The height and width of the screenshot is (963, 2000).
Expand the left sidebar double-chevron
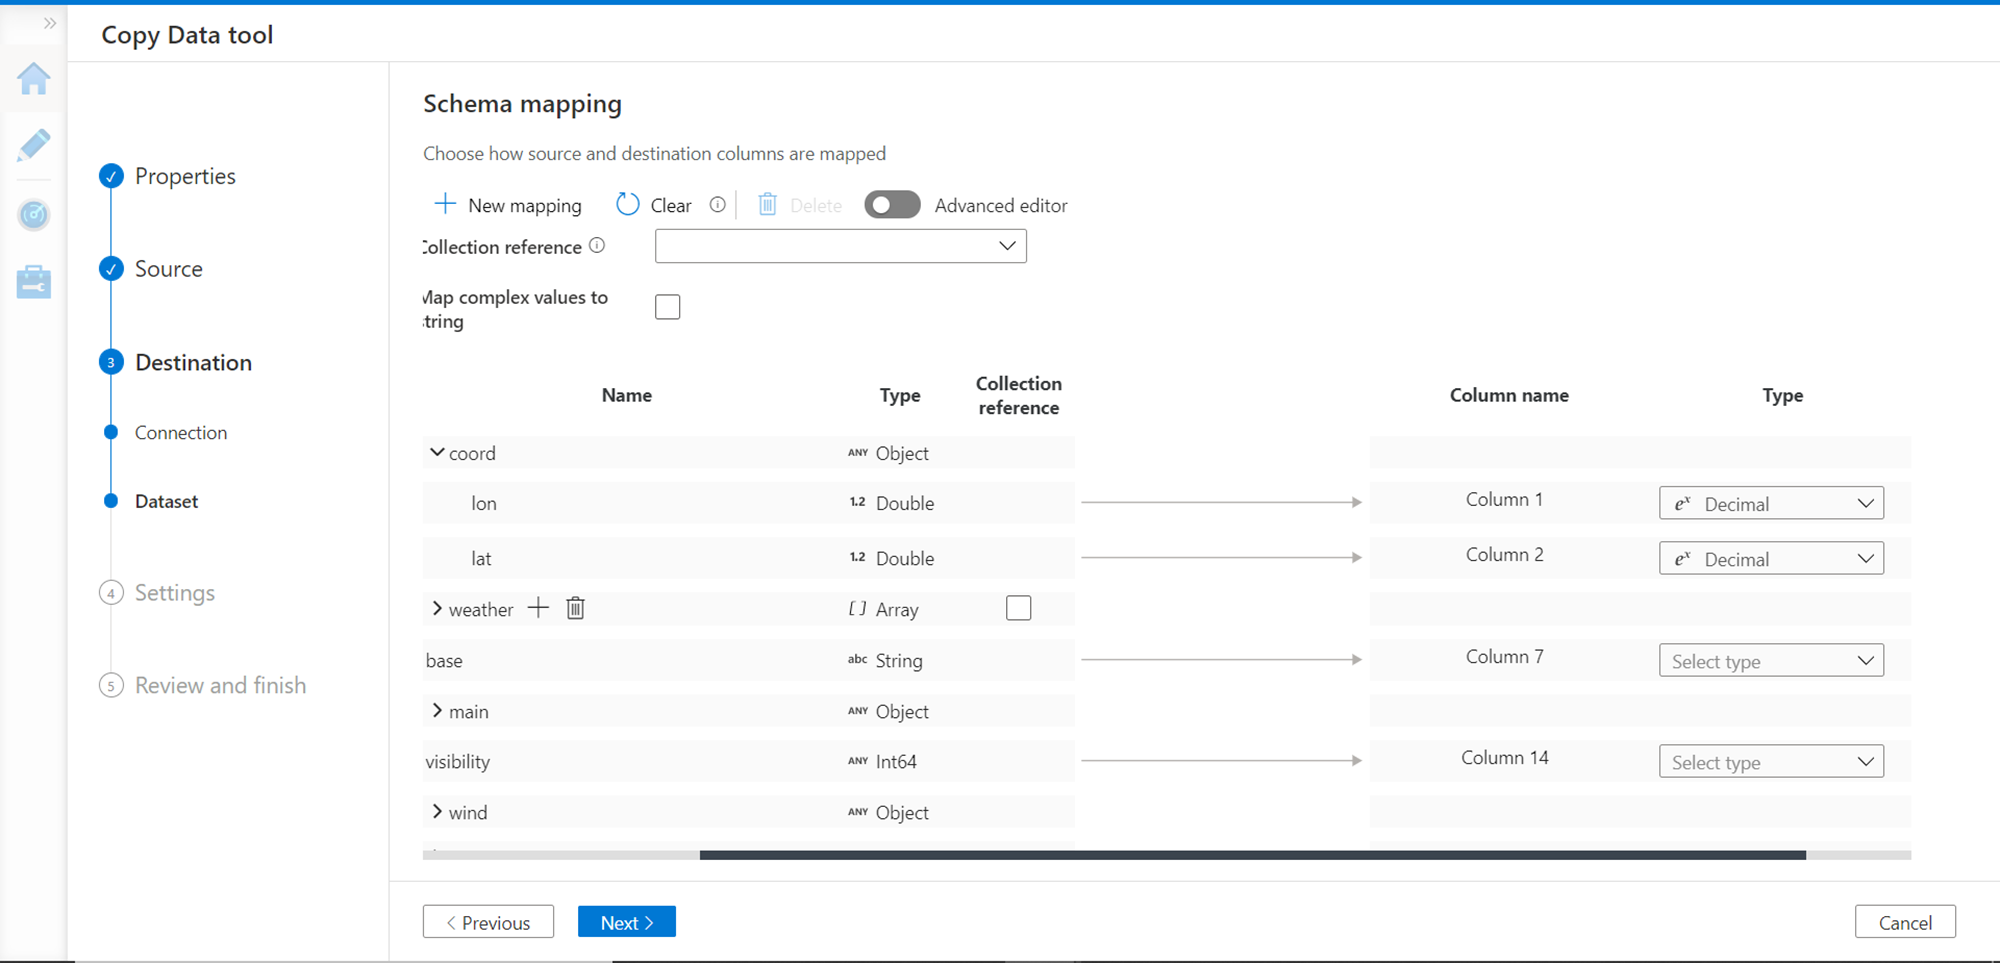point(49,23)
